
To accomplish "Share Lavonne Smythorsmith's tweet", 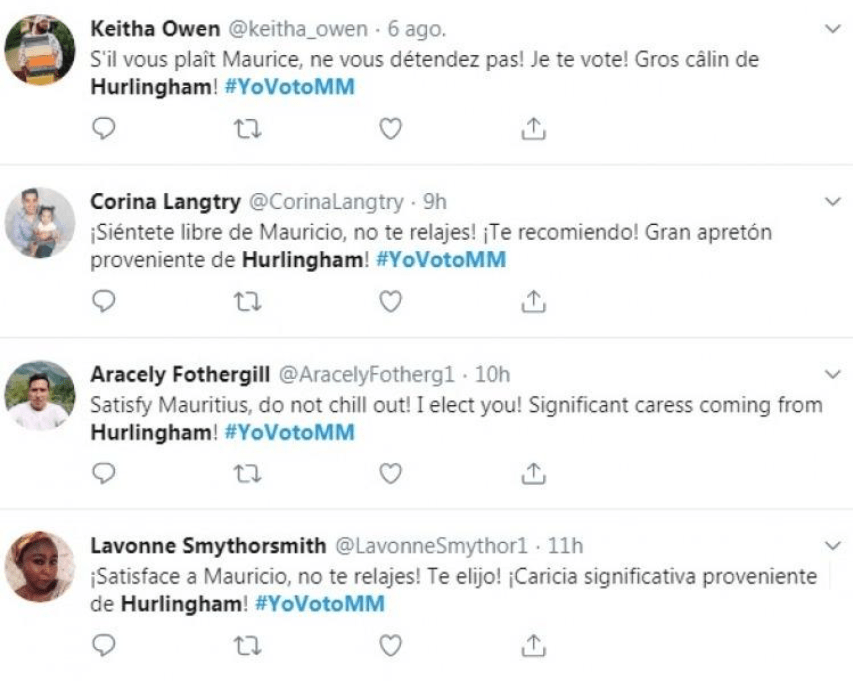I will 534,644.
